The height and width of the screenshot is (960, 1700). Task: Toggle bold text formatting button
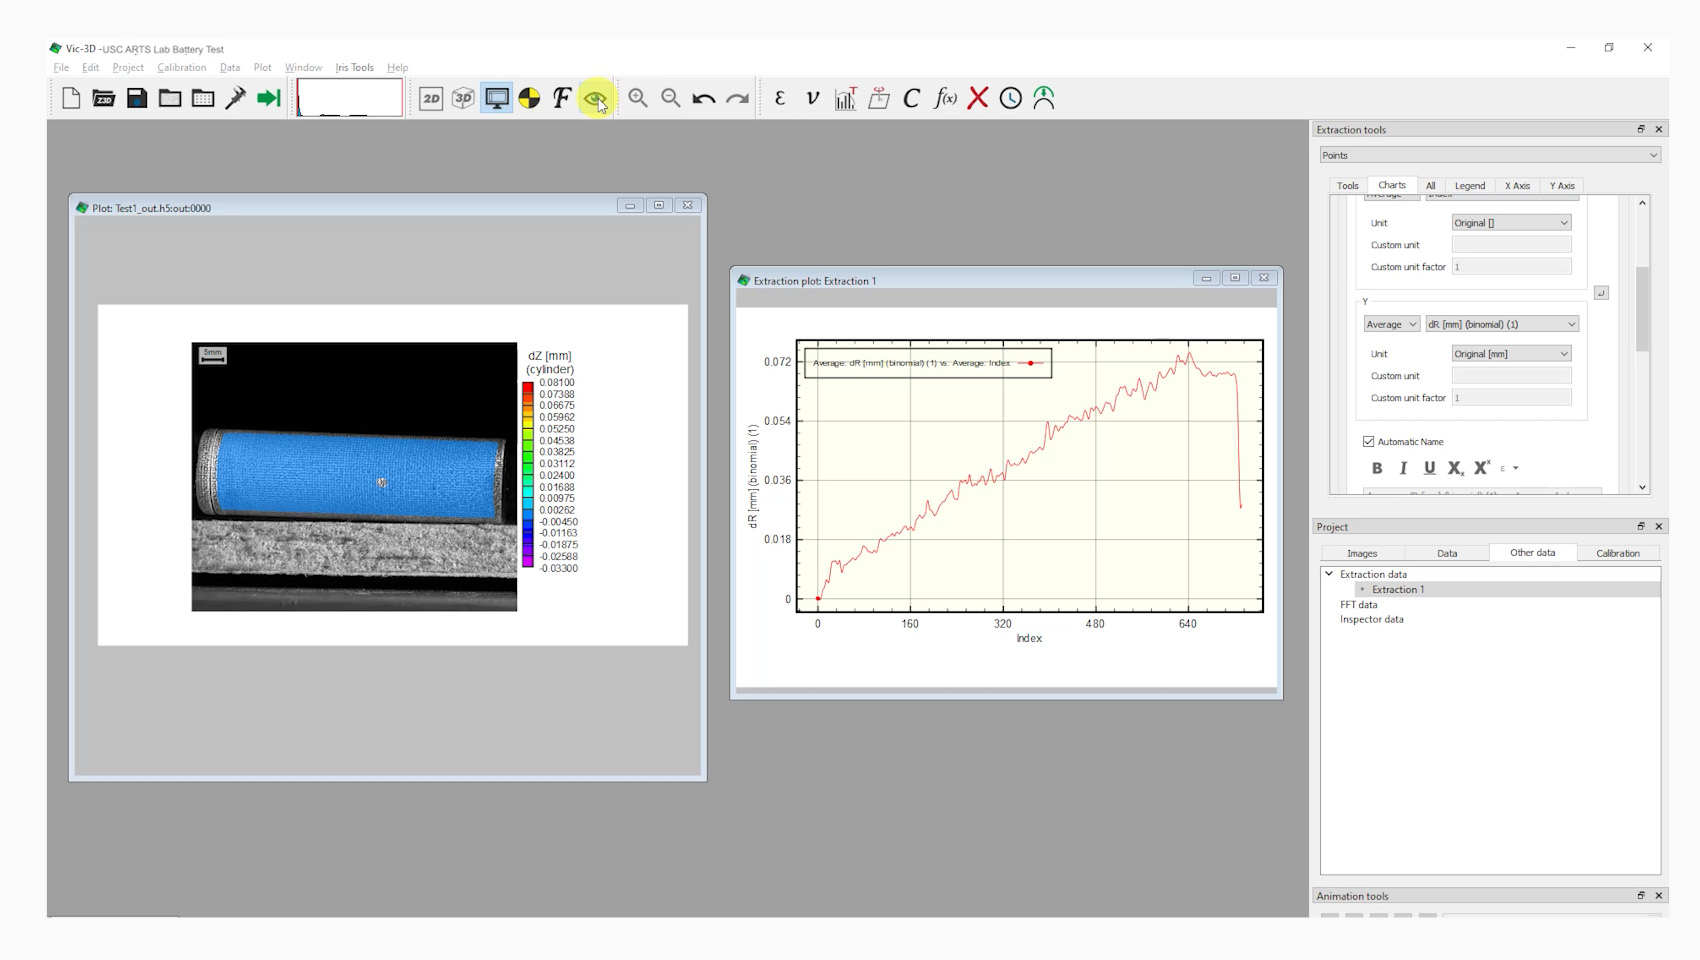1377,468
